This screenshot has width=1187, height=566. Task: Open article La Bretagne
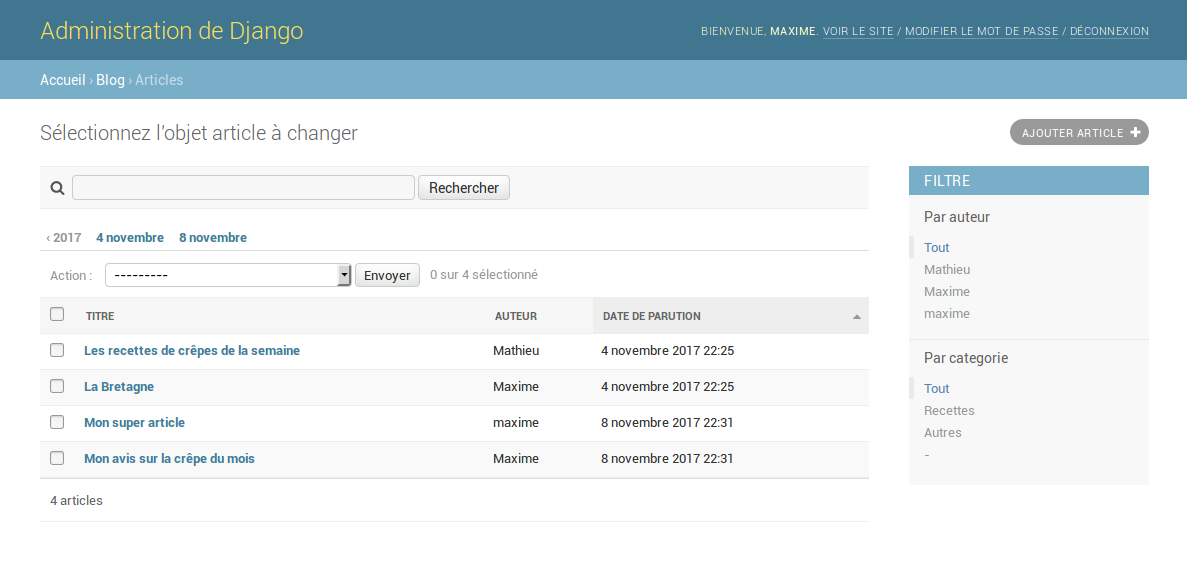click(x=119, y=387)
